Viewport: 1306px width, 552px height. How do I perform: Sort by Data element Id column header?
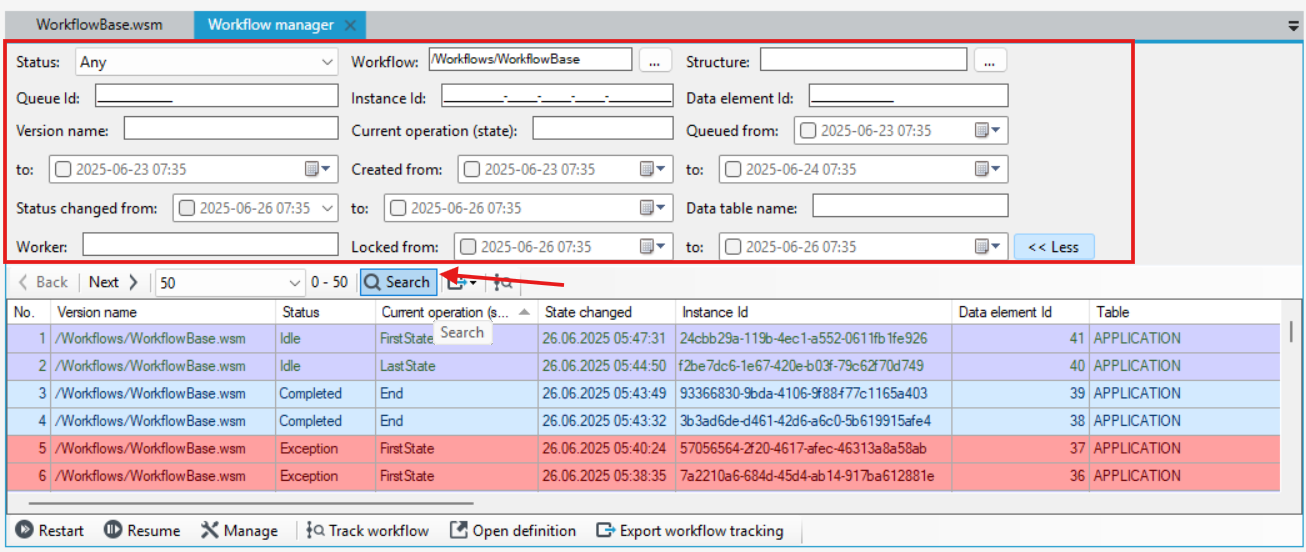(x=1020, y=312)
